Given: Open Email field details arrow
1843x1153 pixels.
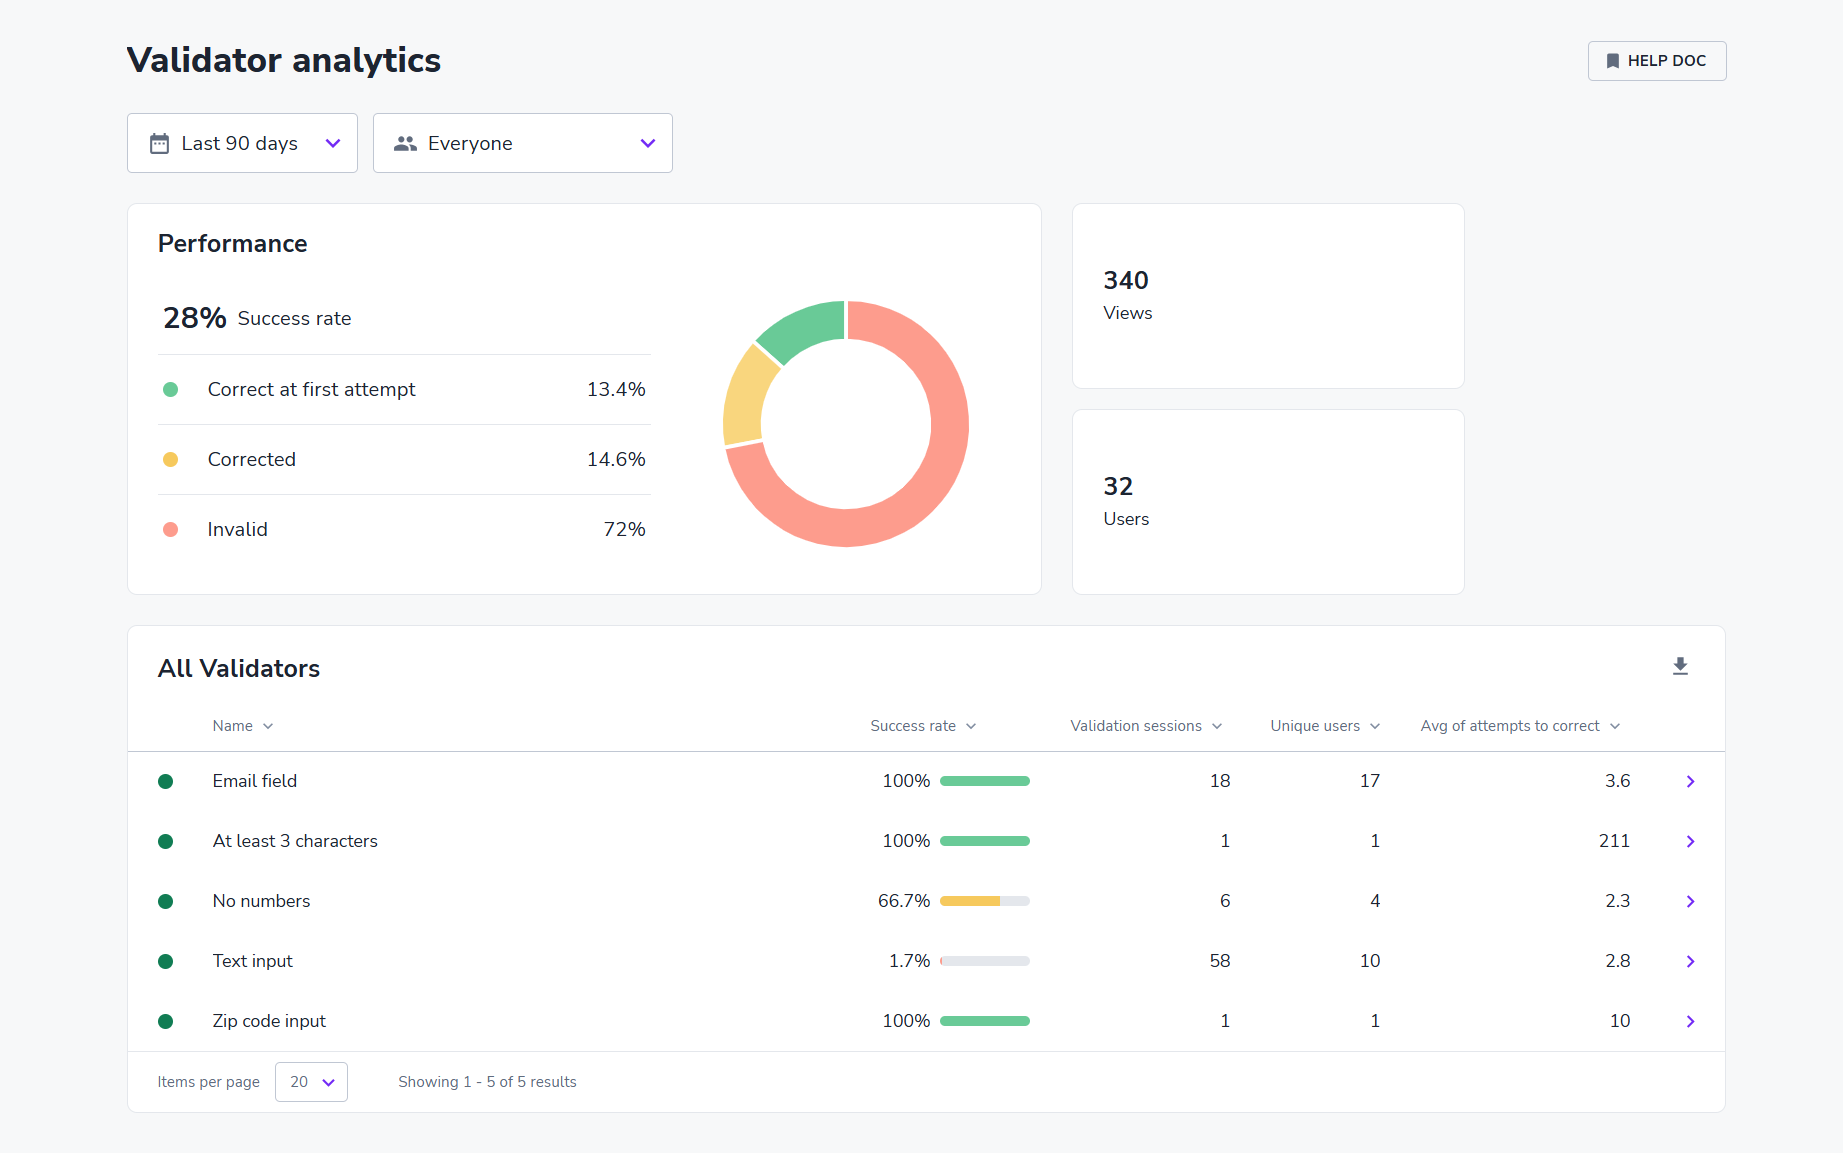Looking at the screenshot, I should pyautogui.click(x=1690, y=781).
